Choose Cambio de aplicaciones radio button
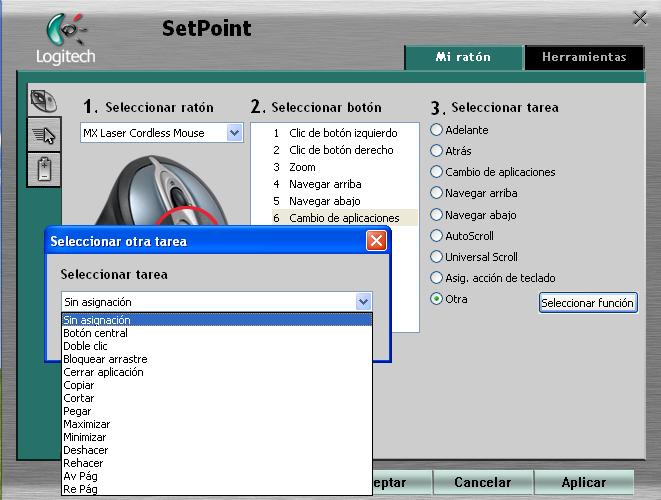661x500 pixels. pyautogui.click(x=436, y=172)
